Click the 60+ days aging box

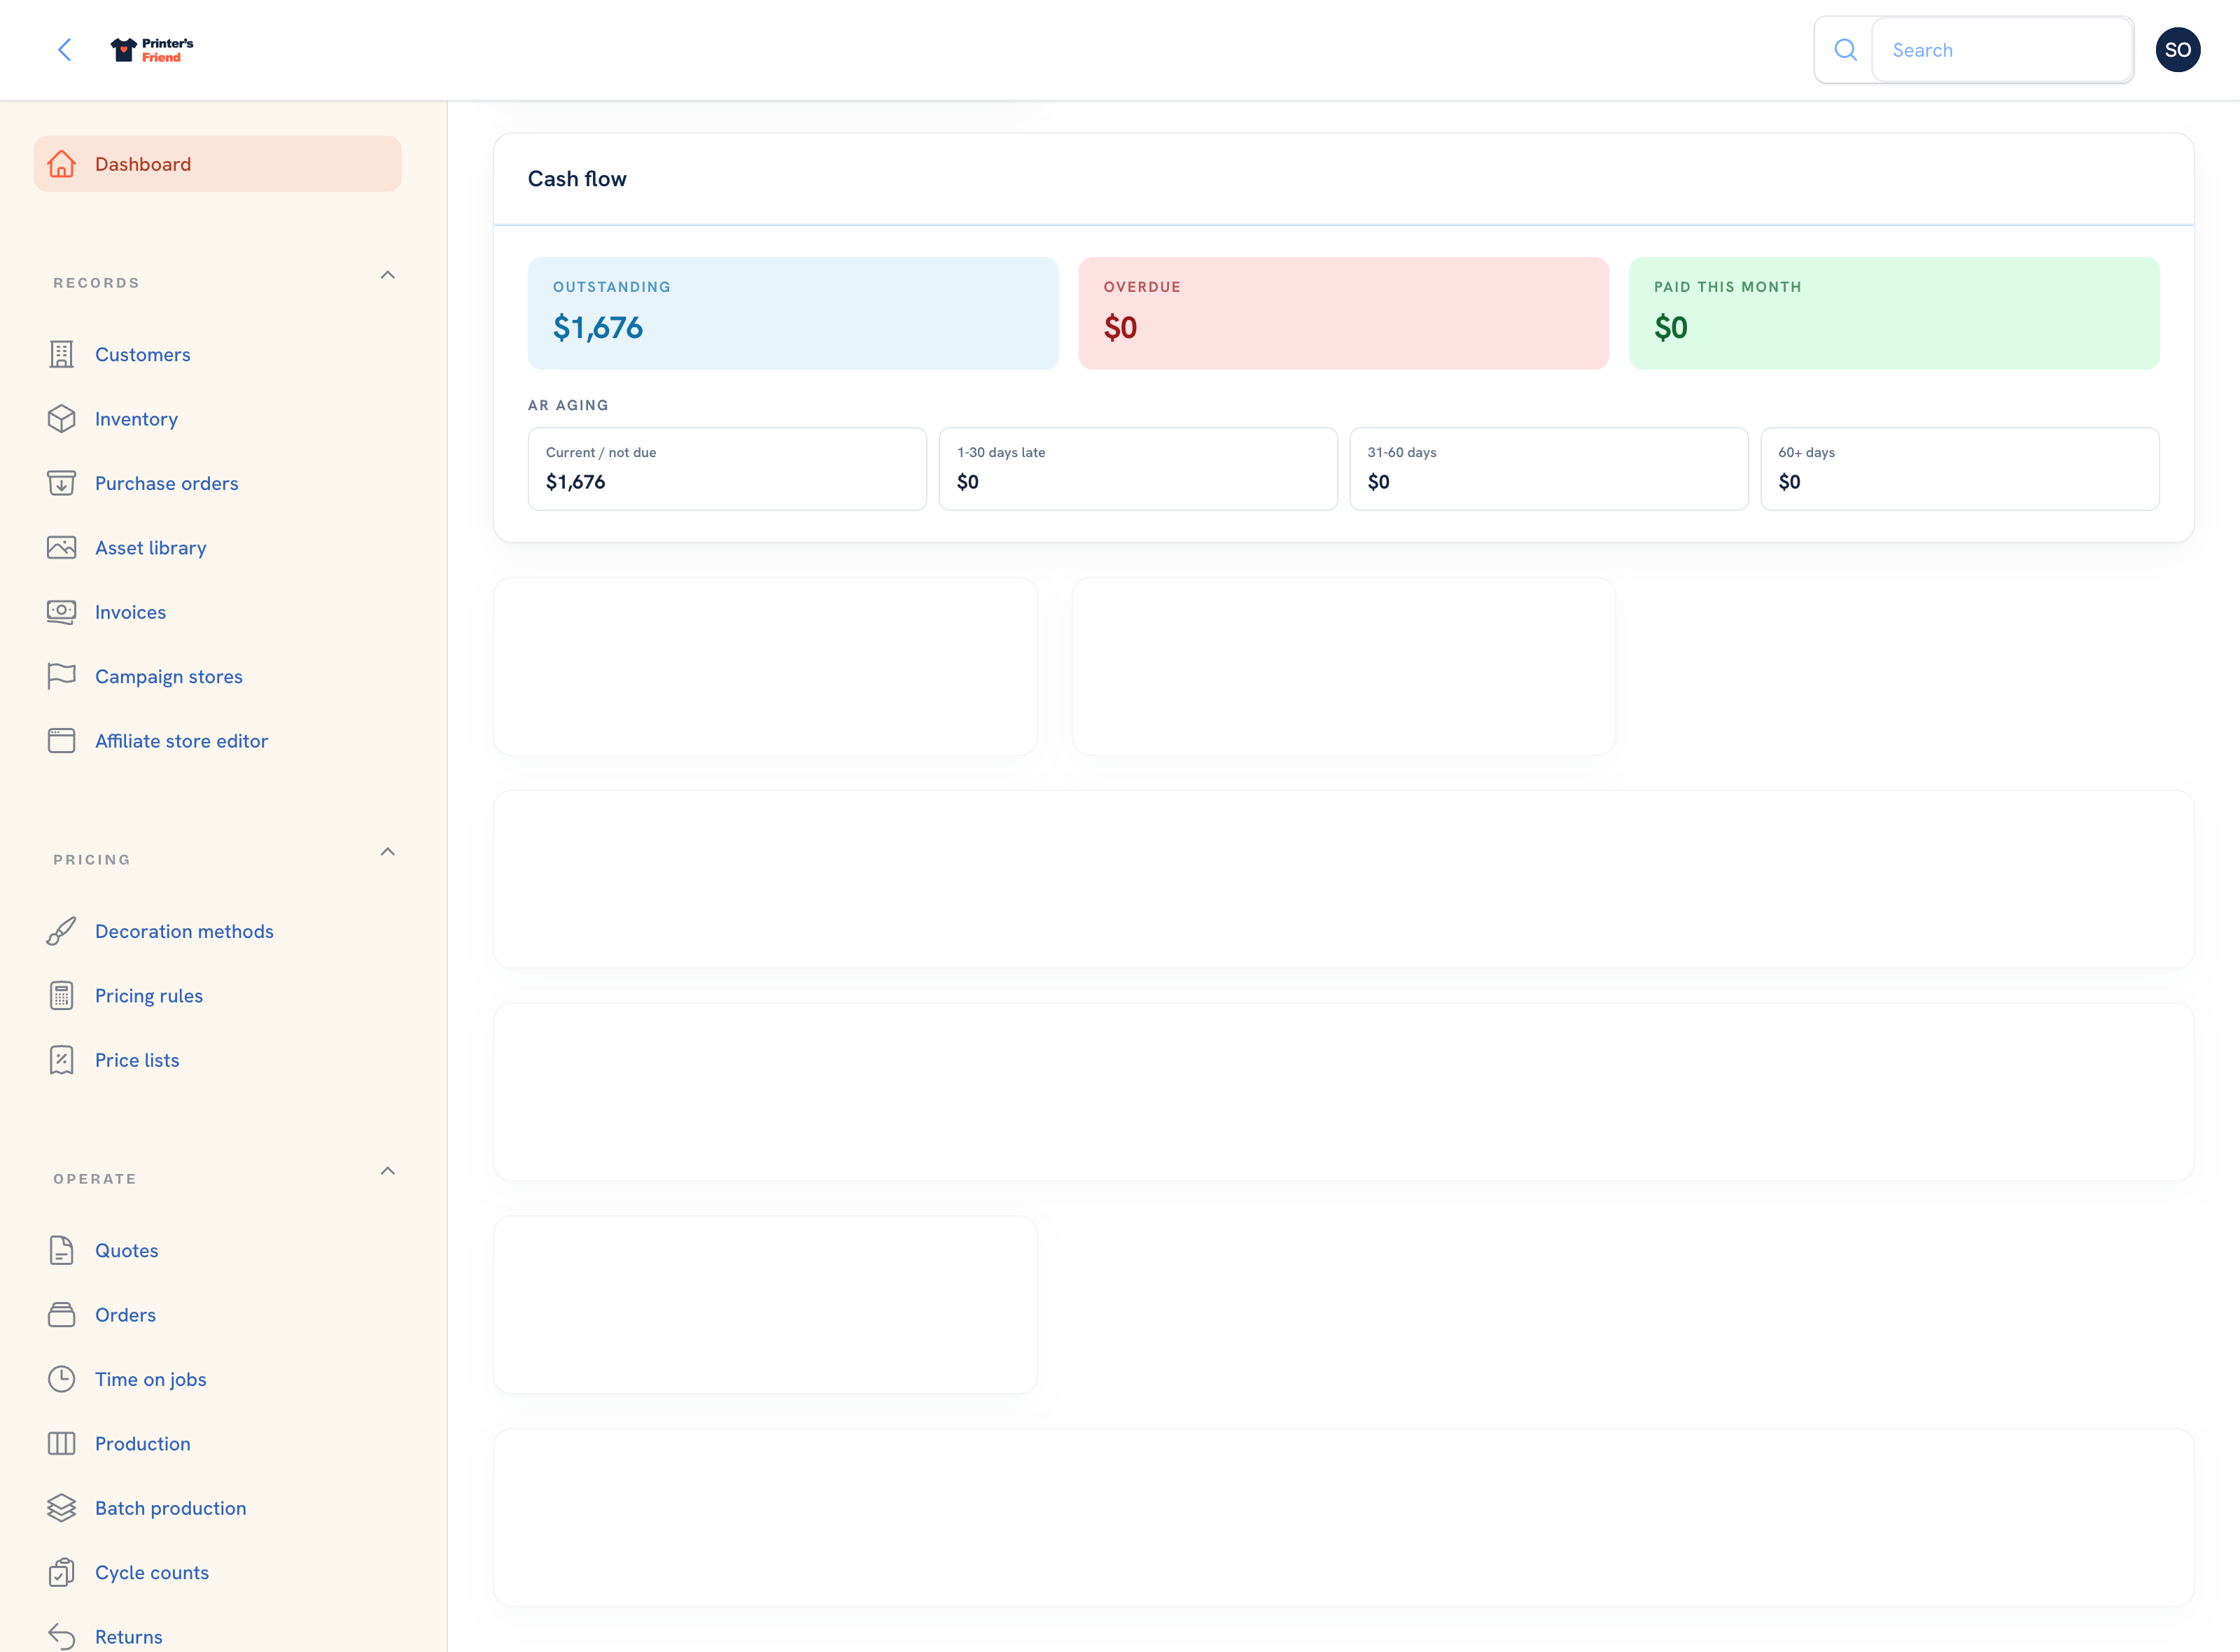pyautogui.click(x=1960, y=469)
